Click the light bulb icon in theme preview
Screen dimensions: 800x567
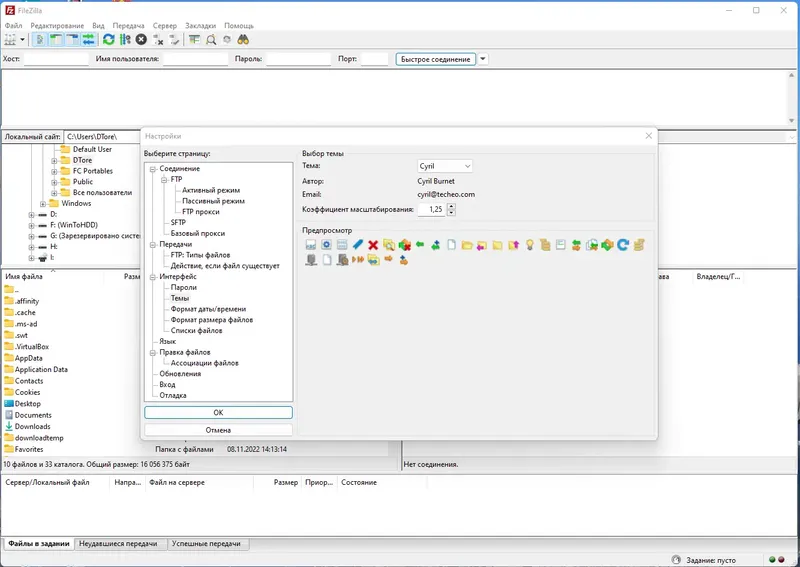(x=530, y=245)
